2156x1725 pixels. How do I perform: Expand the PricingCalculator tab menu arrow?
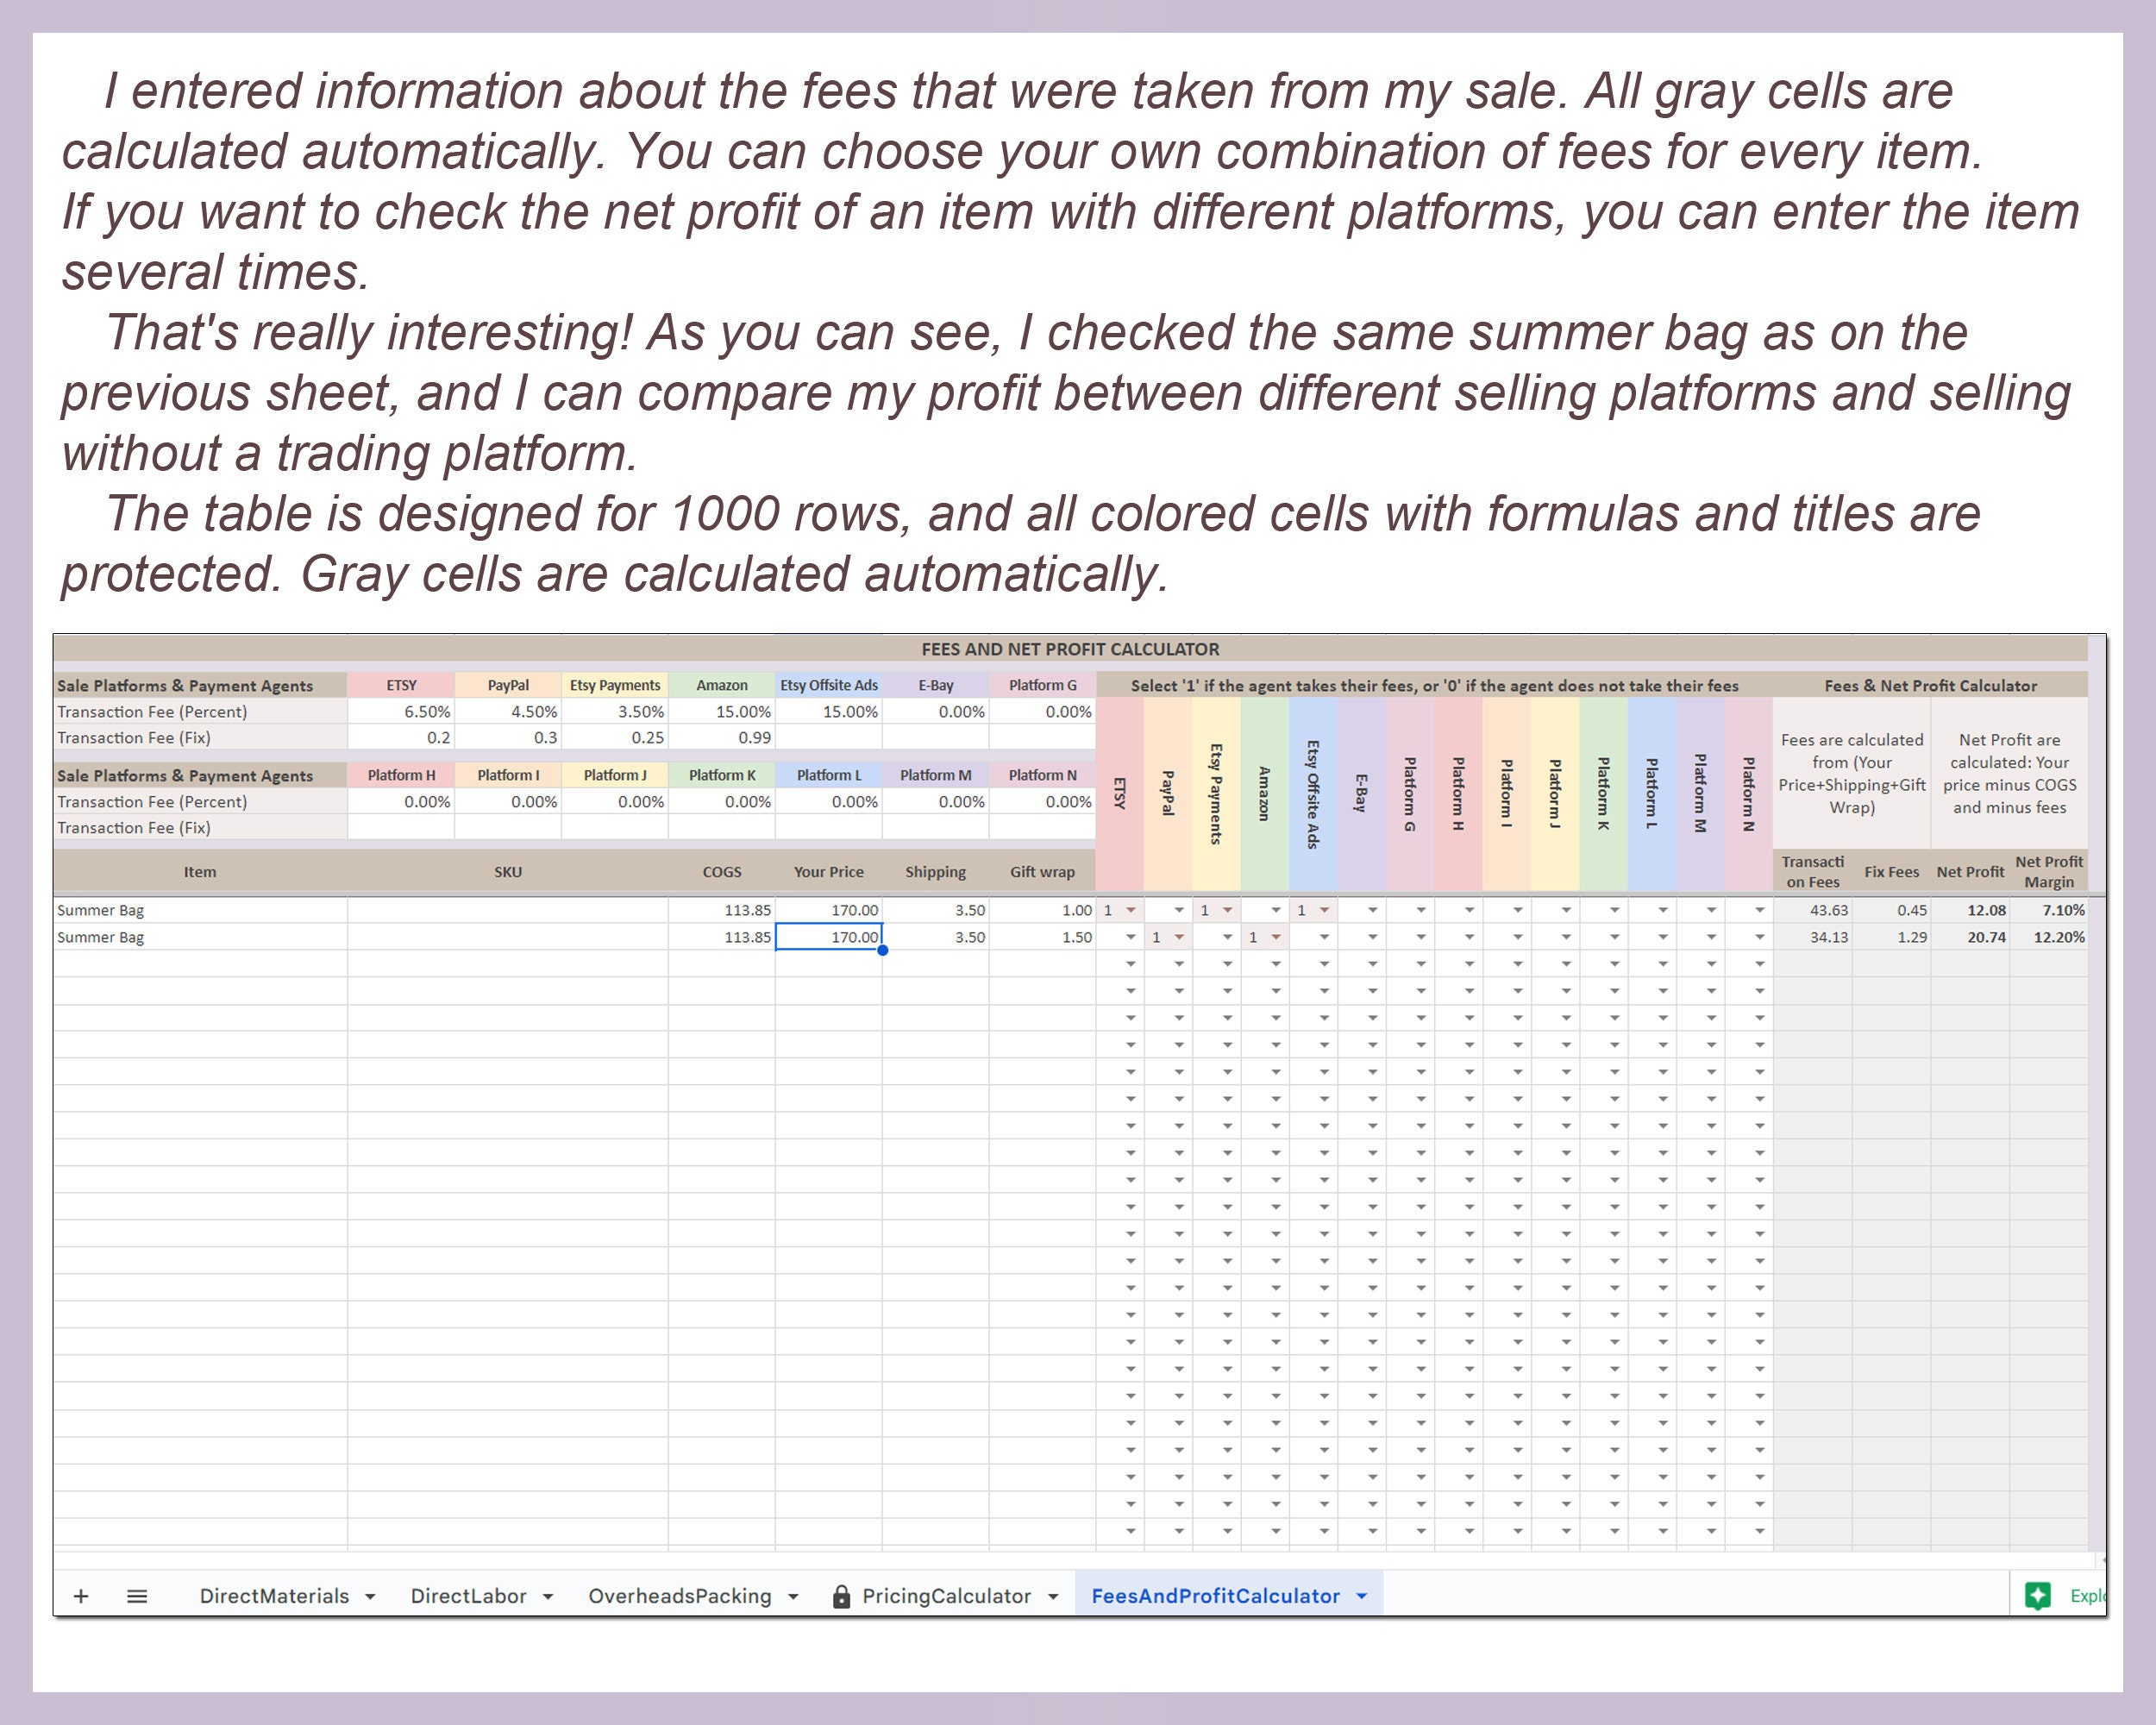[1053, 1597]
